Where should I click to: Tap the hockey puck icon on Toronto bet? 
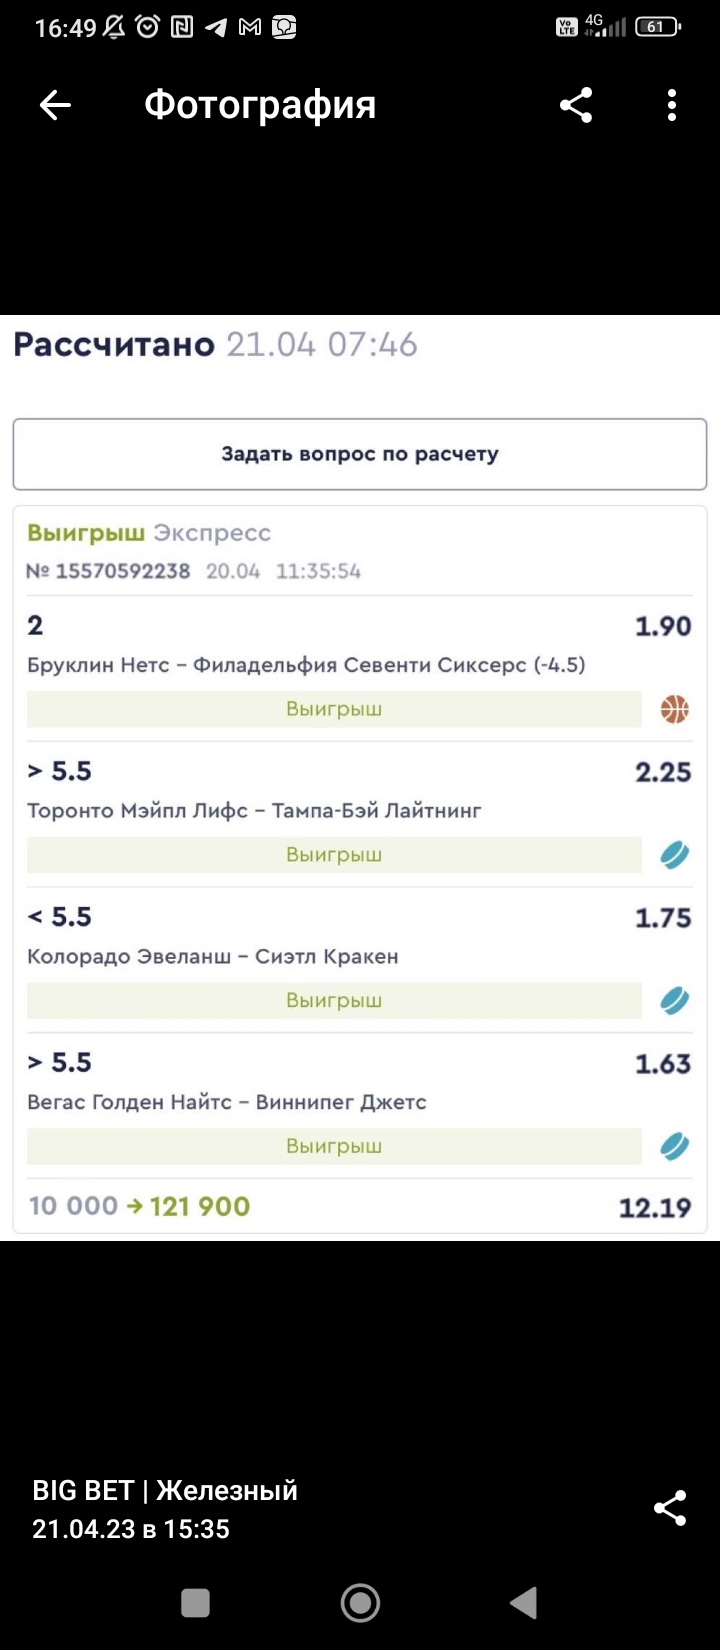point(675,855)
